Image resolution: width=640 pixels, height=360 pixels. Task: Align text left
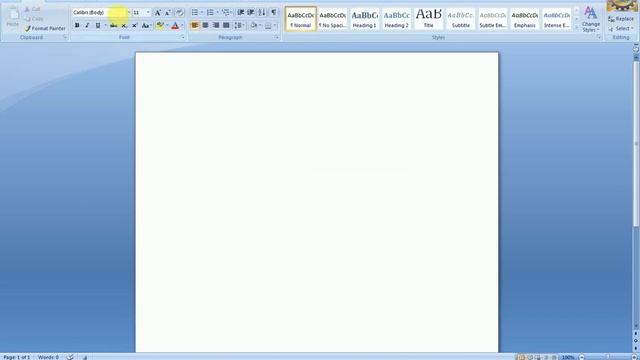[195, 25]
